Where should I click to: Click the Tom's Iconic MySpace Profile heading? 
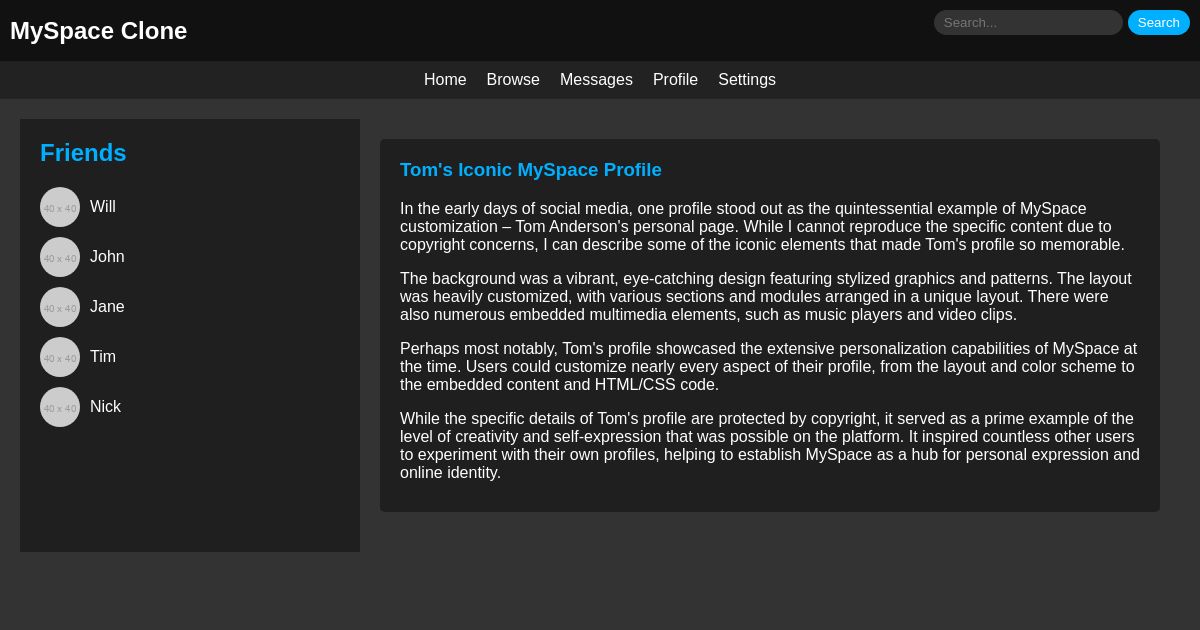[531, 170]
